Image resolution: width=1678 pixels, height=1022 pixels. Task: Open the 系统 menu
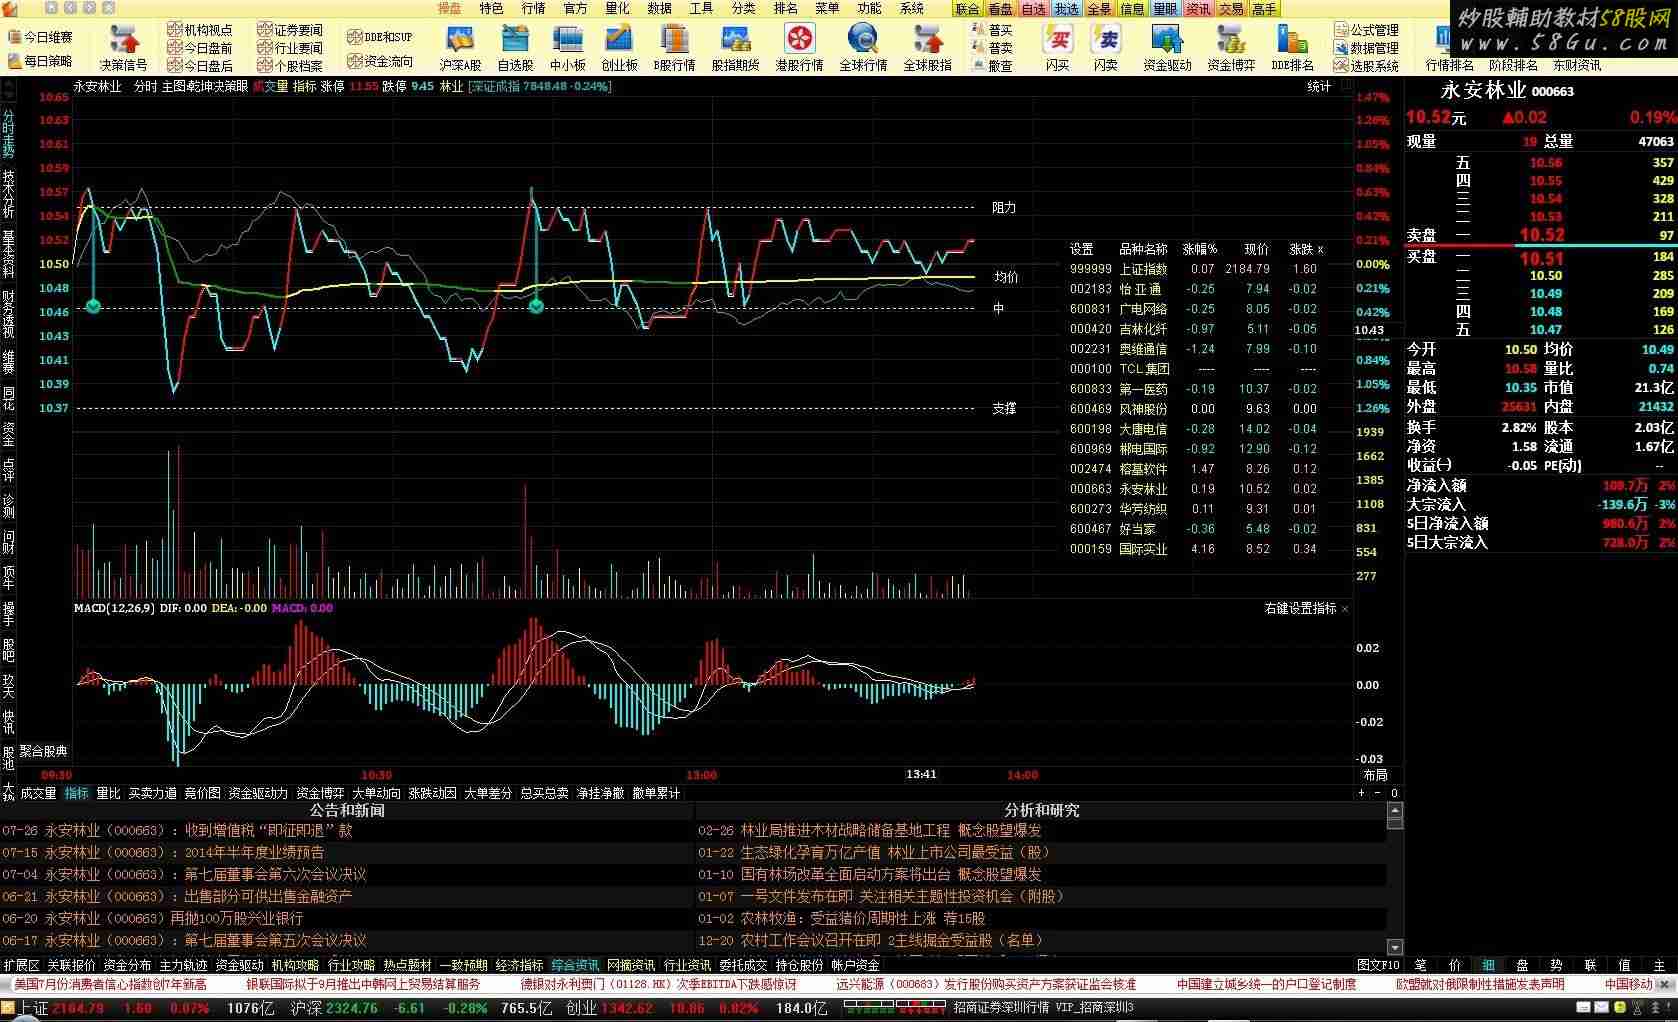click(x=911, y=8)
